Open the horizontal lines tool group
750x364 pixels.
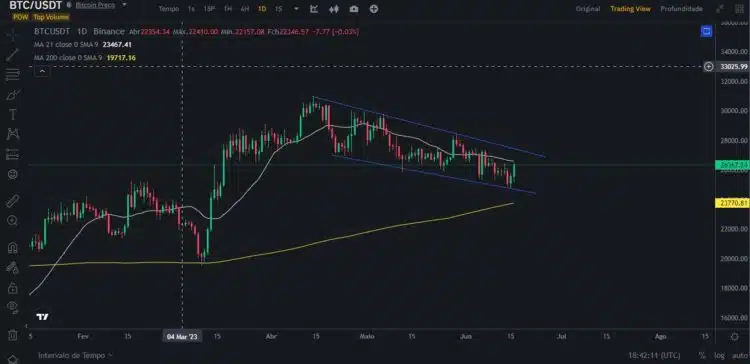pyautogui.click(x=12, y=75)
